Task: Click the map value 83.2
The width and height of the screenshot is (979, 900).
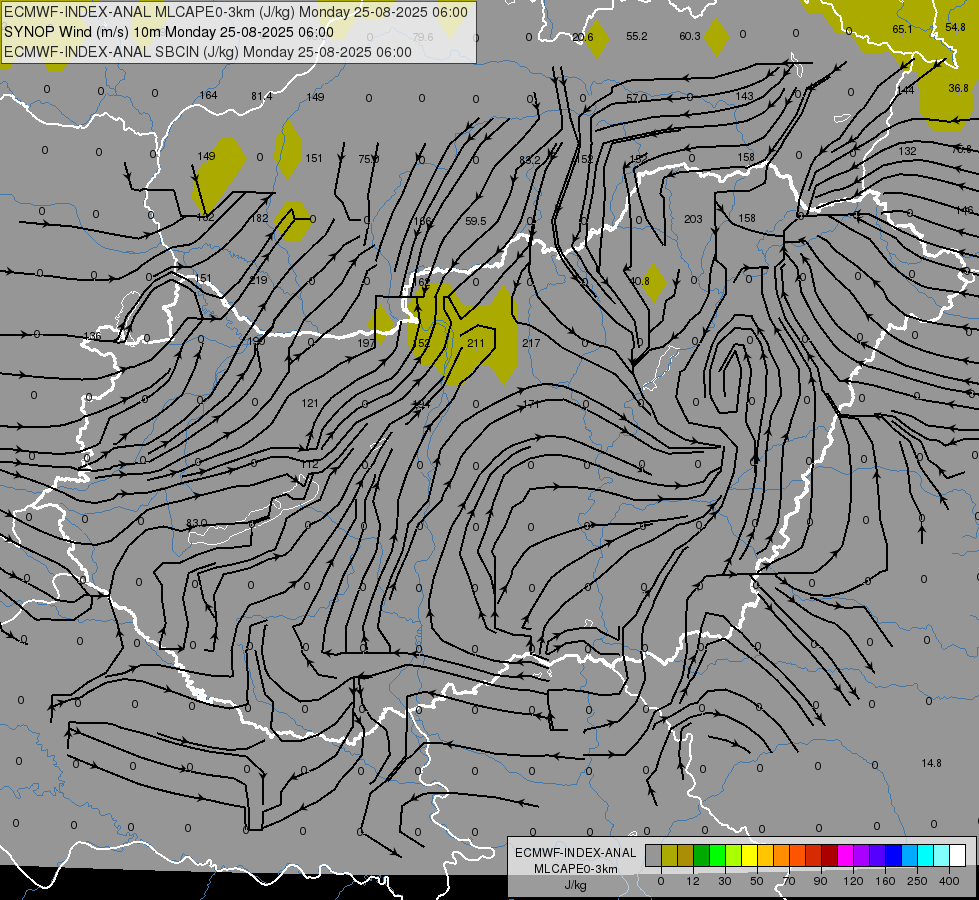Action: [x=529, y=161]
